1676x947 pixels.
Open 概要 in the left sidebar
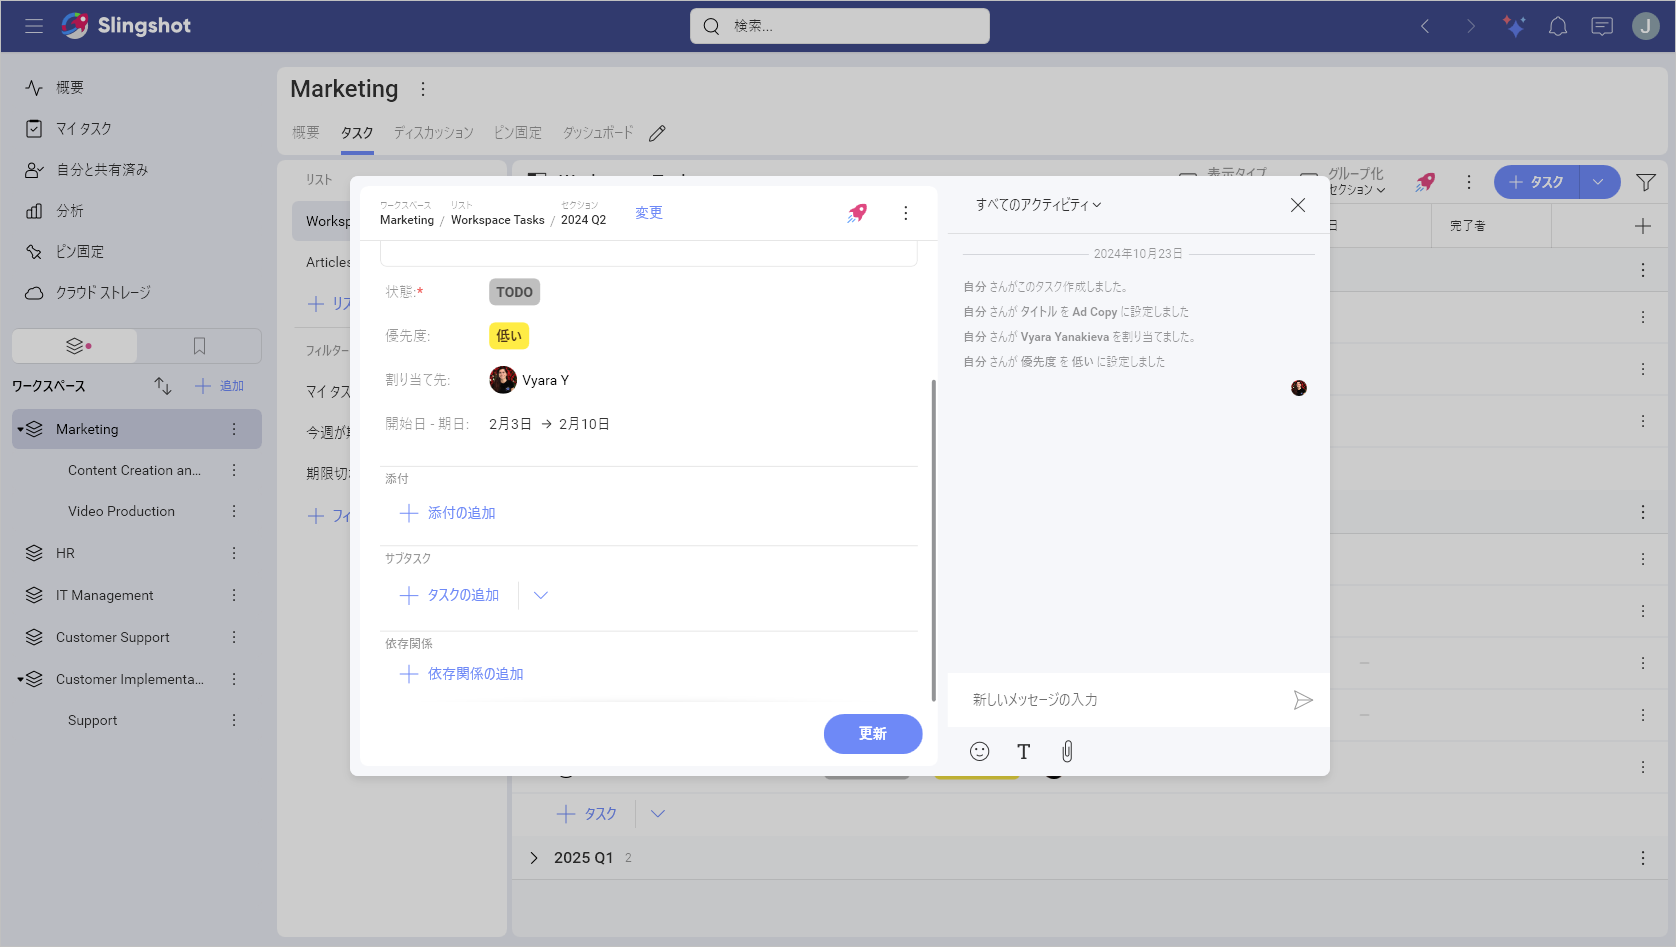coord(70,88)
